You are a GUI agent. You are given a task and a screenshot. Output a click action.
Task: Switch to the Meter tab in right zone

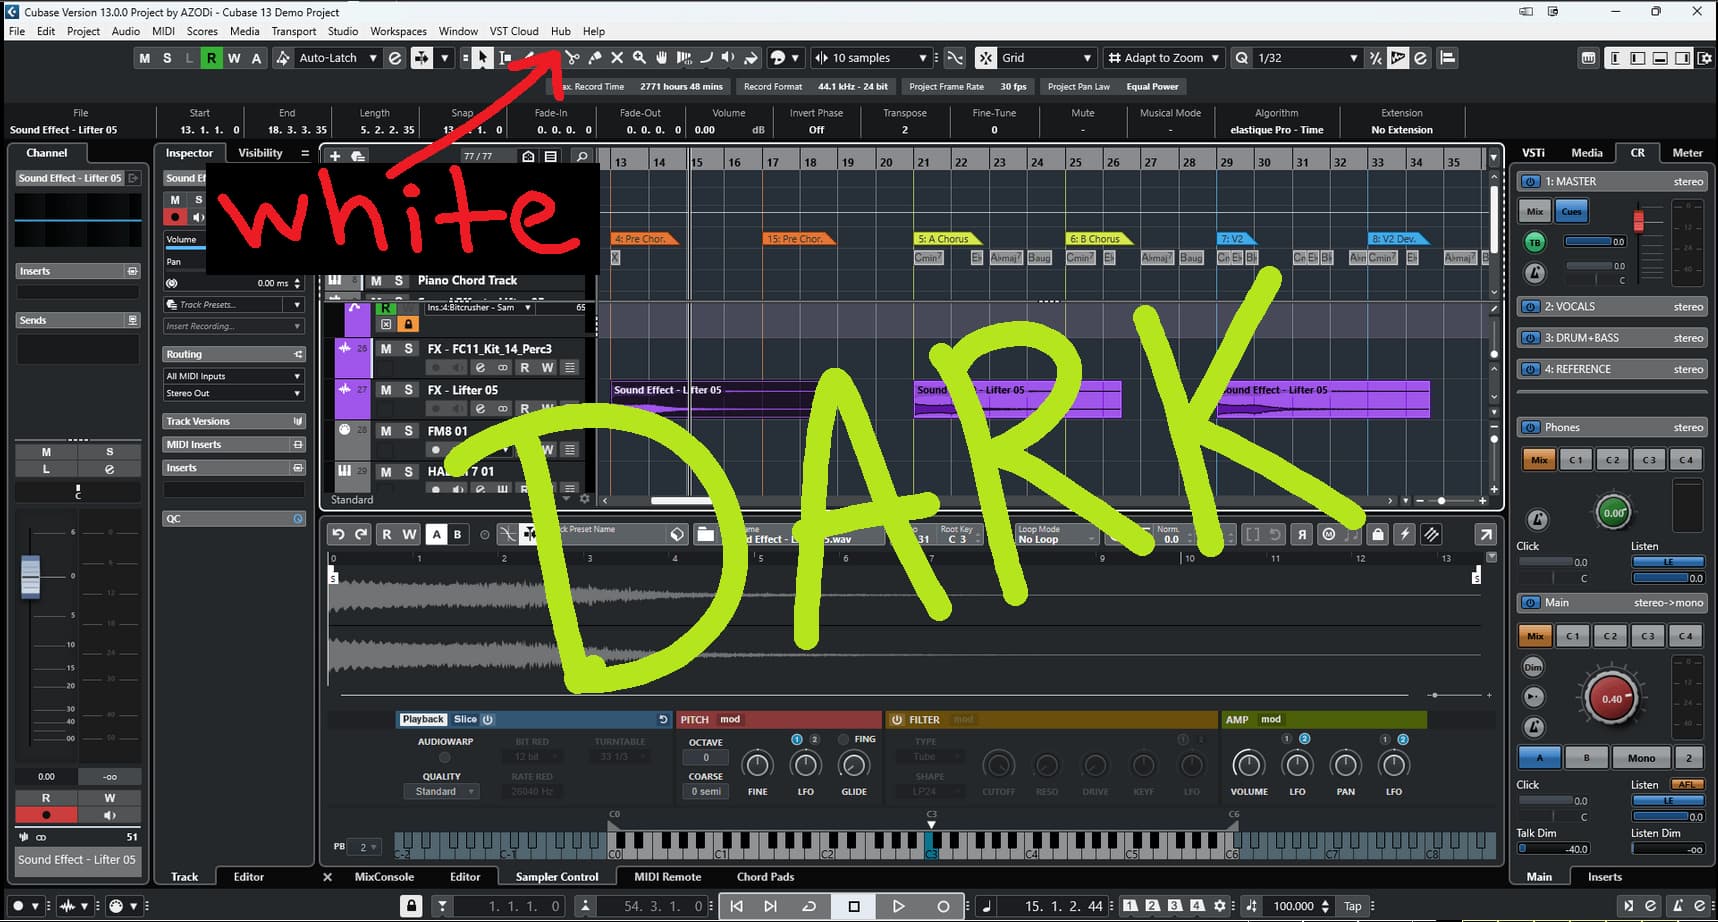1687,153
